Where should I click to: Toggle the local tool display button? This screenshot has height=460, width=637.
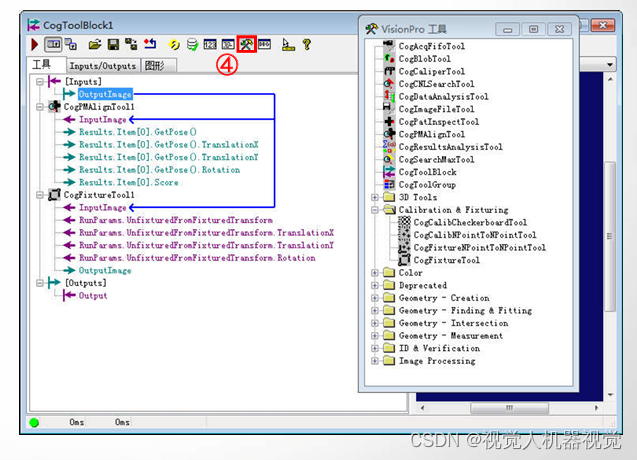[53, 44]
